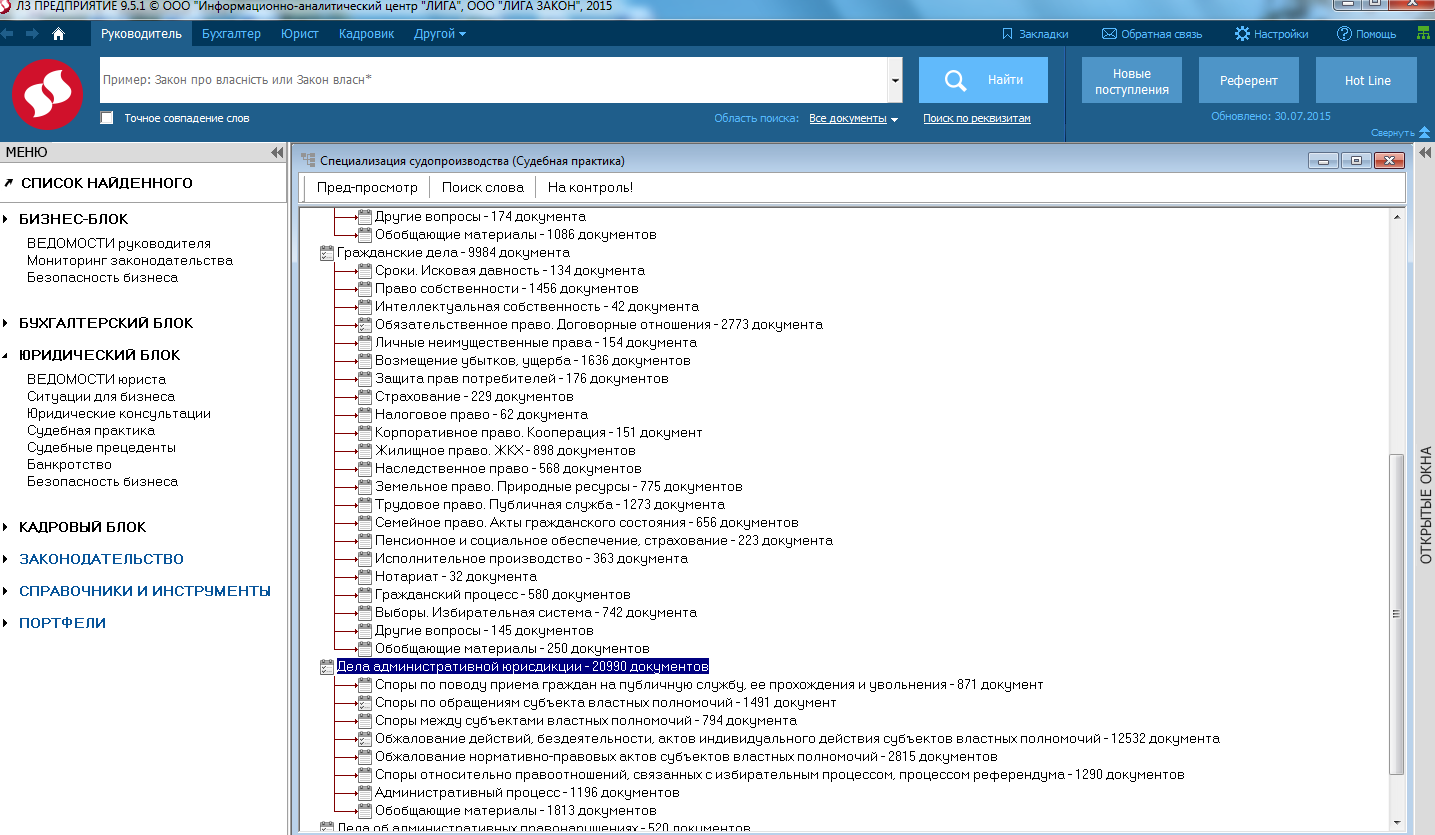Switch to Кадровик tab
The width and height of the screenshot is (1435, 835).
(x=367, y=34)
